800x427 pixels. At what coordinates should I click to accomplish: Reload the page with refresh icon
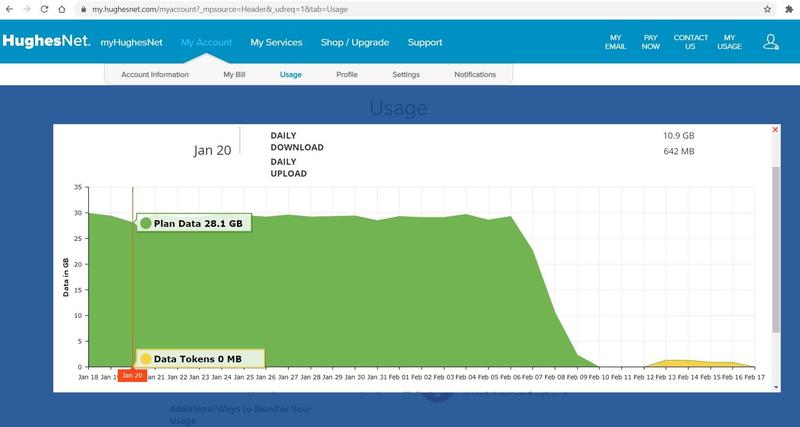pos(44,9)
